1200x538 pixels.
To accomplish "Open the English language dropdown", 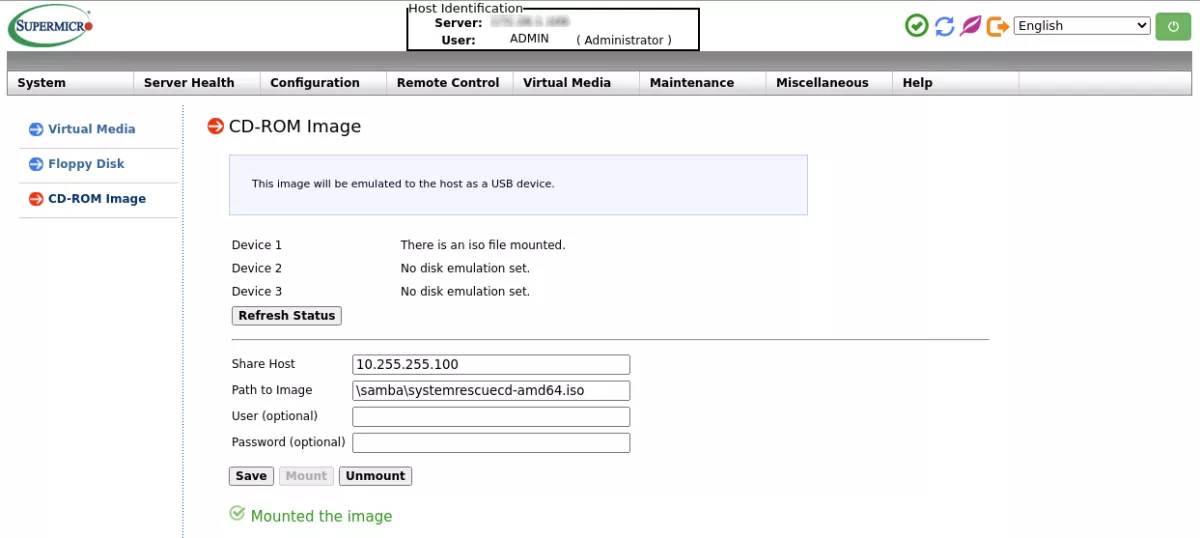I will pos(1083,26).
